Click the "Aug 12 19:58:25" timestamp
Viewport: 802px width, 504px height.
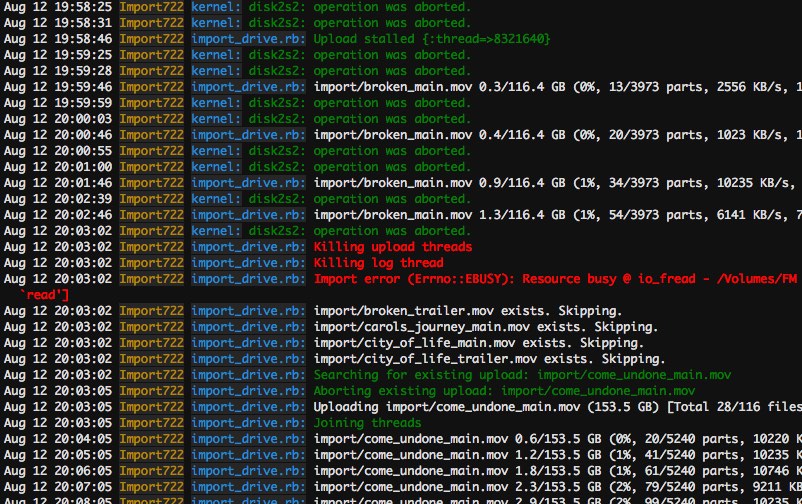(x=57, y=7)
